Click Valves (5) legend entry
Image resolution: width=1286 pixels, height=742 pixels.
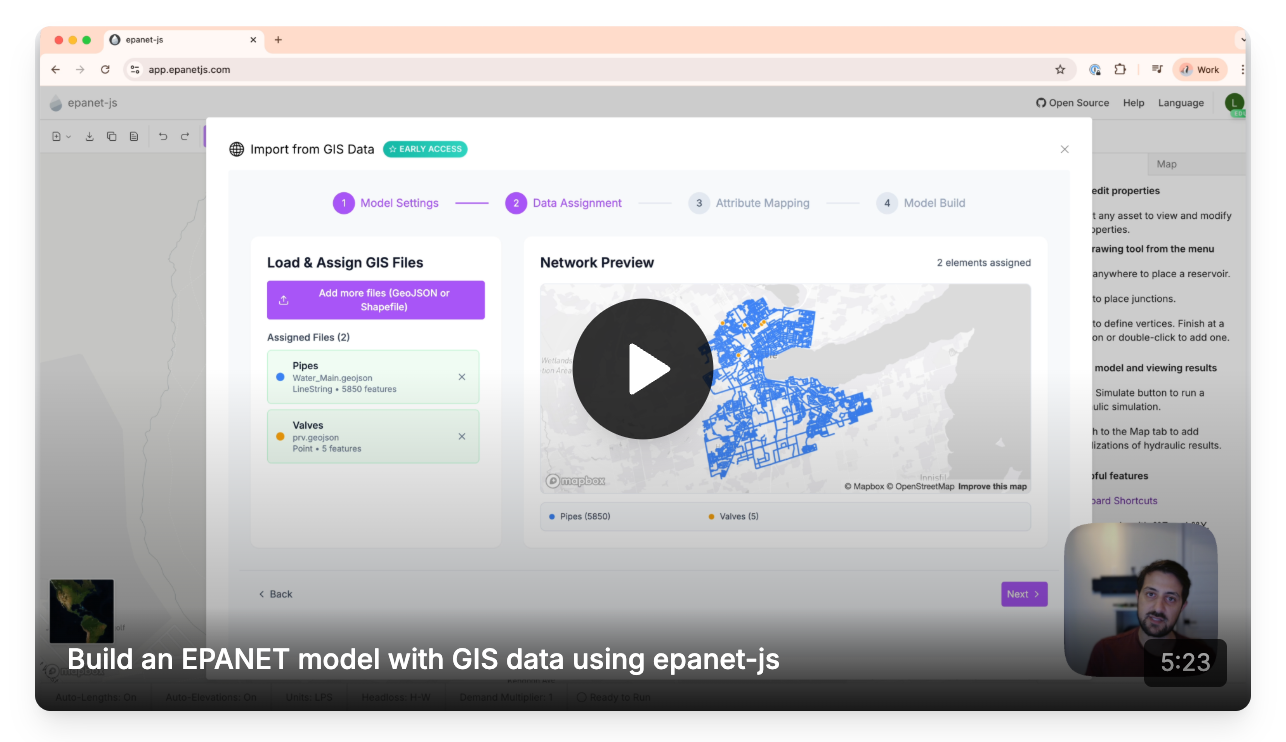(x=733, y=517)
